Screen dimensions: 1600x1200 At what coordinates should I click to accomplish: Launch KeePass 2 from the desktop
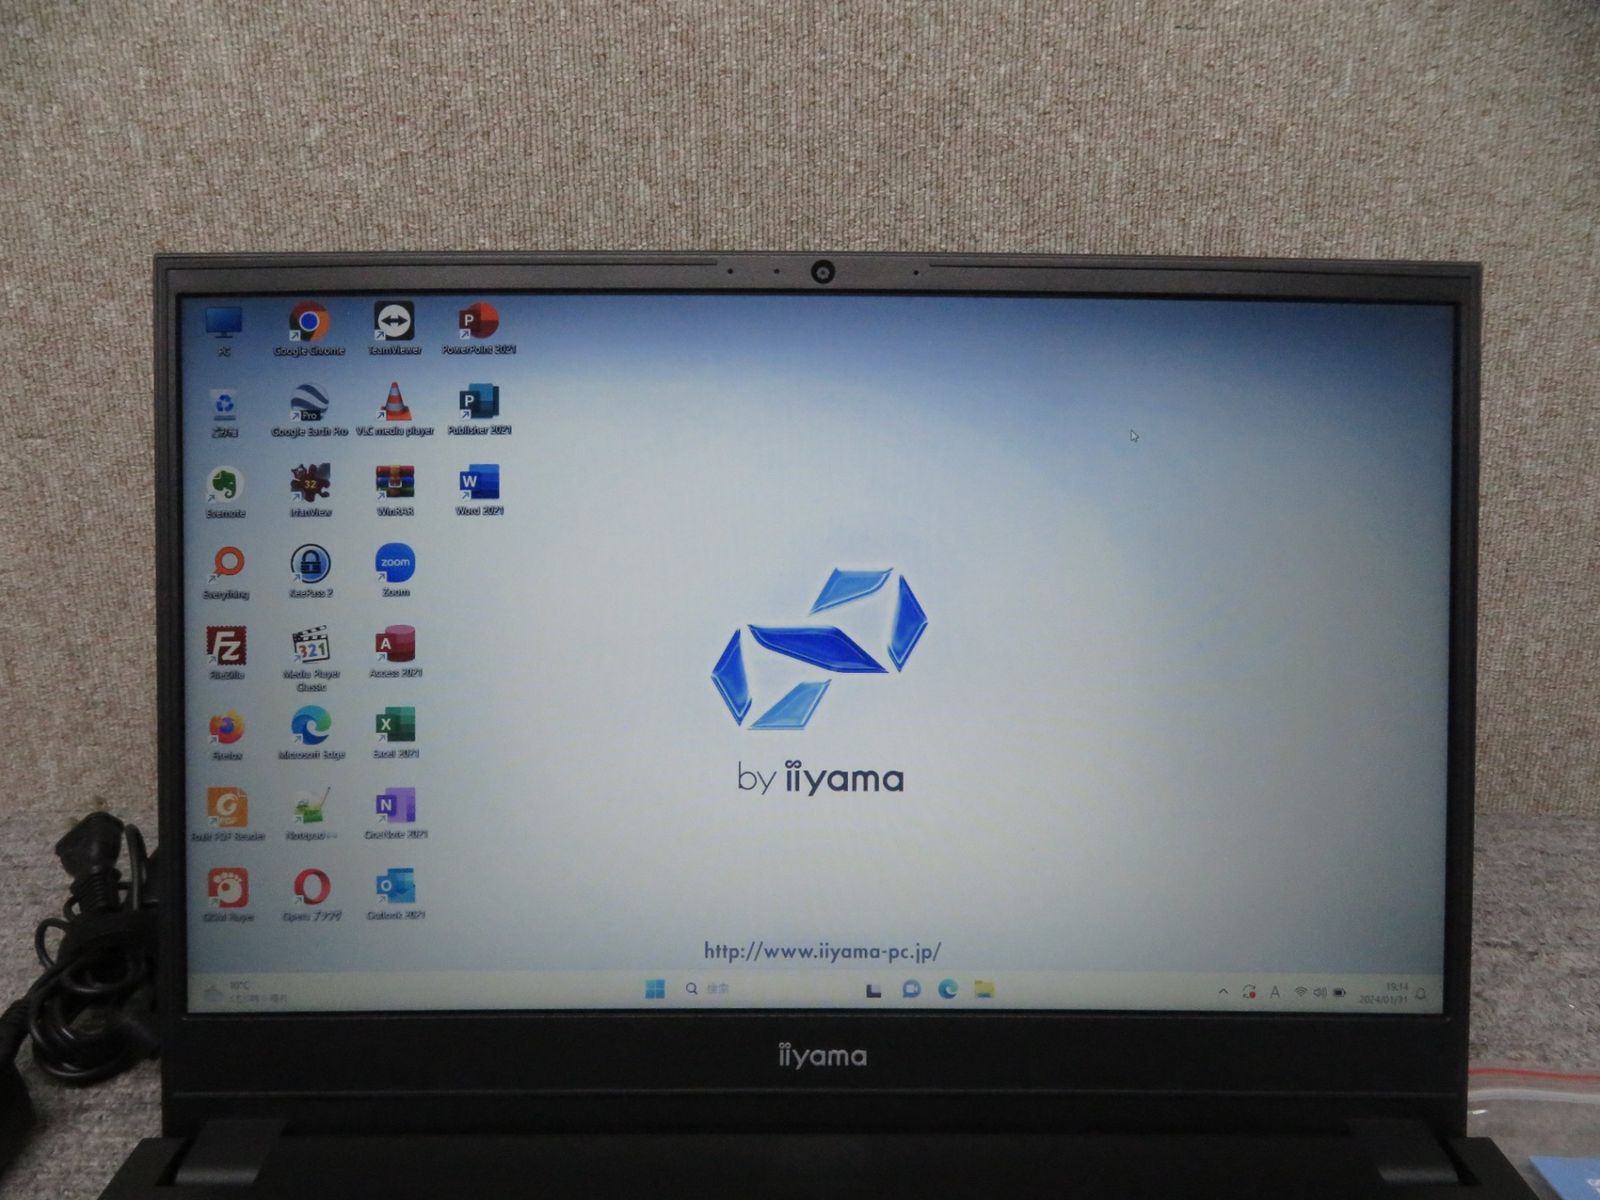click(x=311, y=572)
